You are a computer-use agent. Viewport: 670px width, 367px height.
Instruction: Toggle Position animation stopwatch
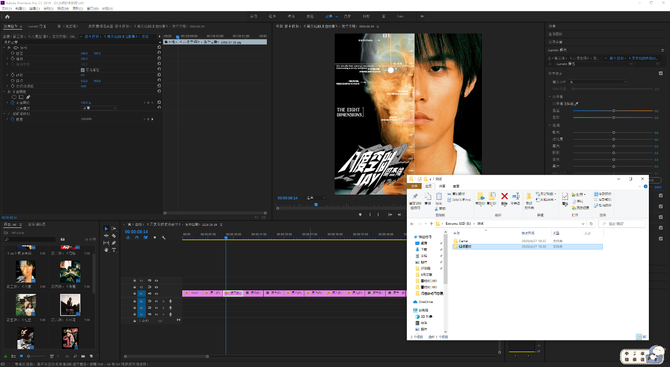12,53
